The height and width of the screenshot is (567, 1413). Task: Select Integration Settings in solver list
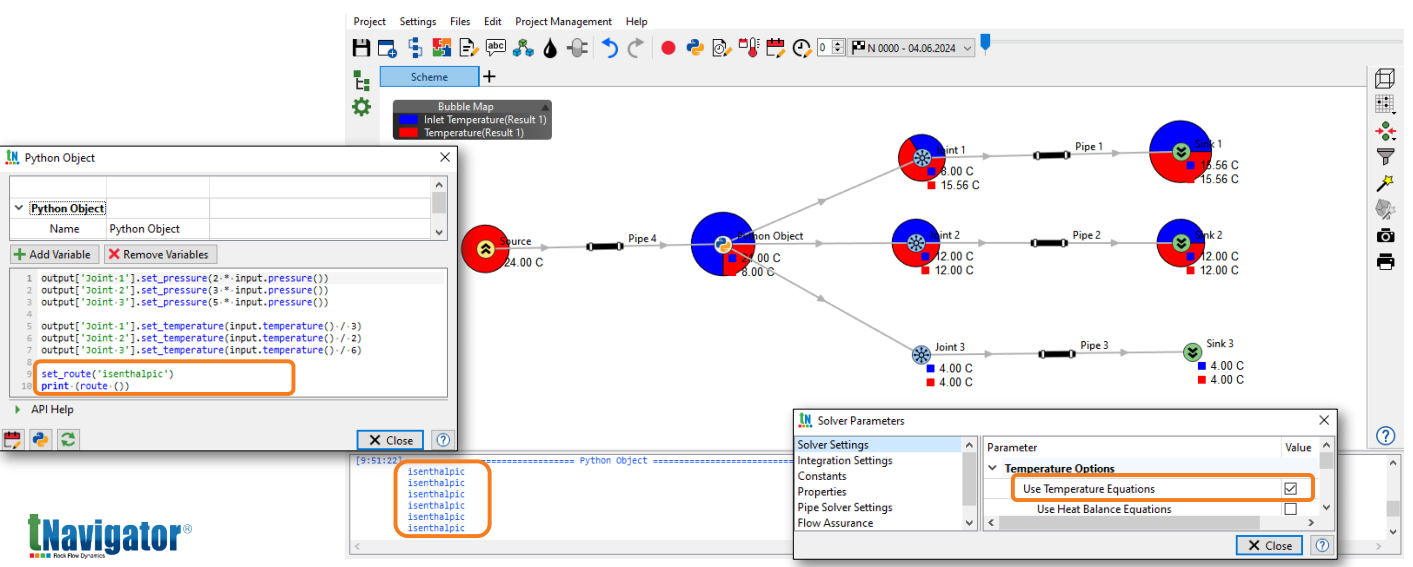845,460
